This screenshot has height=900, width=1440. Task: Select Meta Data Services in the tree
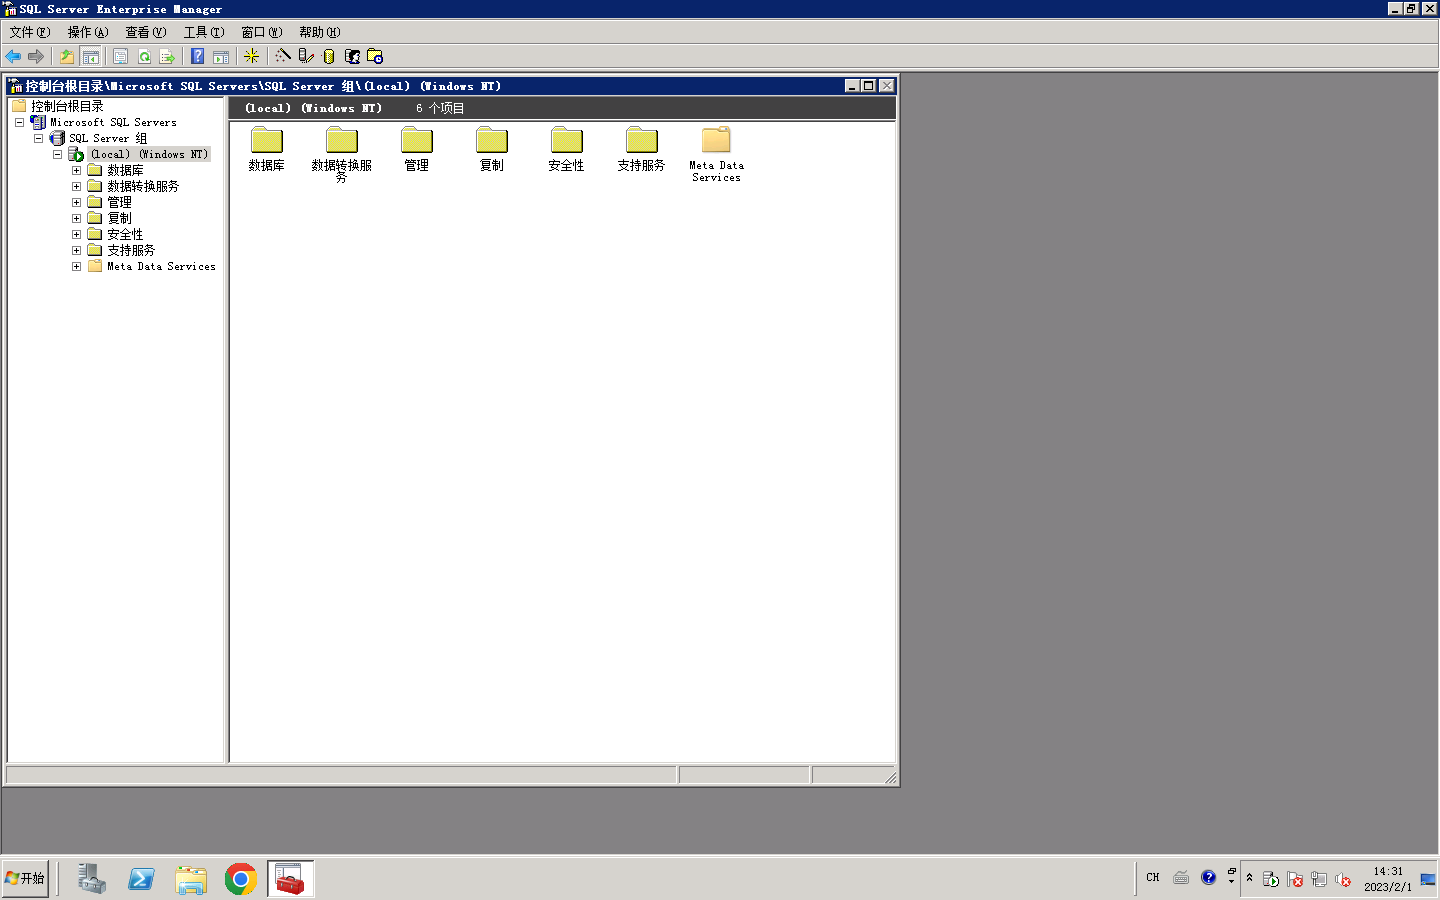click(x=161, y=266)
